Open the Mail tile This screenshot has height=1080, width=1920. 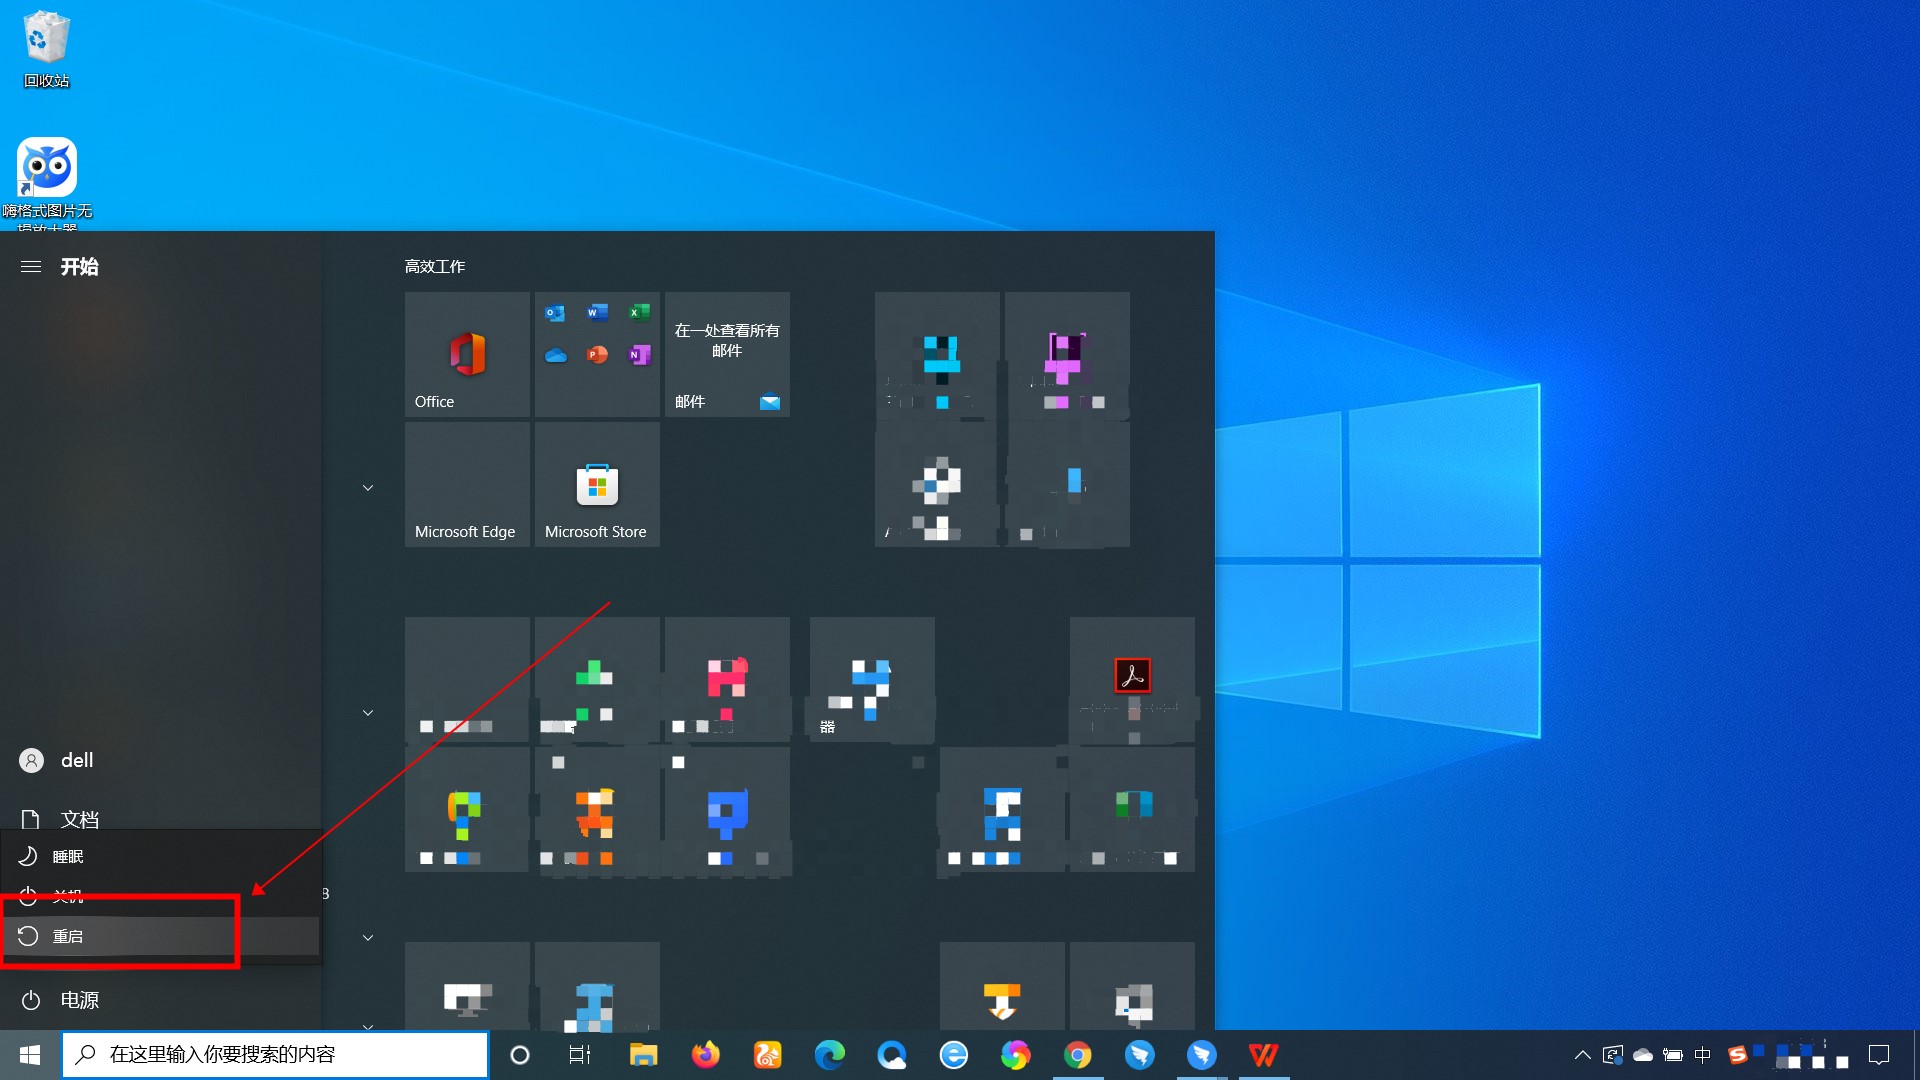click(727, 354)
